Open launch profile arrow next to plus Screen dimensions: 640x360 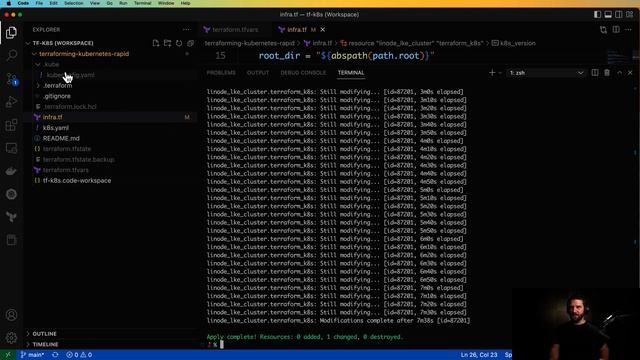[500, 73]
